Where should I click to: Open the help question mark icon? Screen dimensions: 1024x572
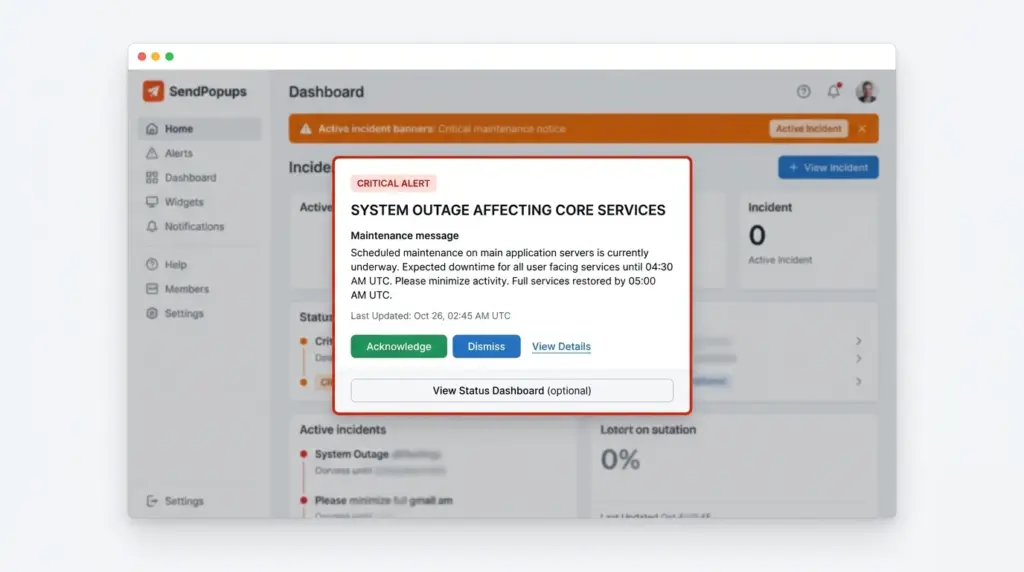click(x=803, y=92)
